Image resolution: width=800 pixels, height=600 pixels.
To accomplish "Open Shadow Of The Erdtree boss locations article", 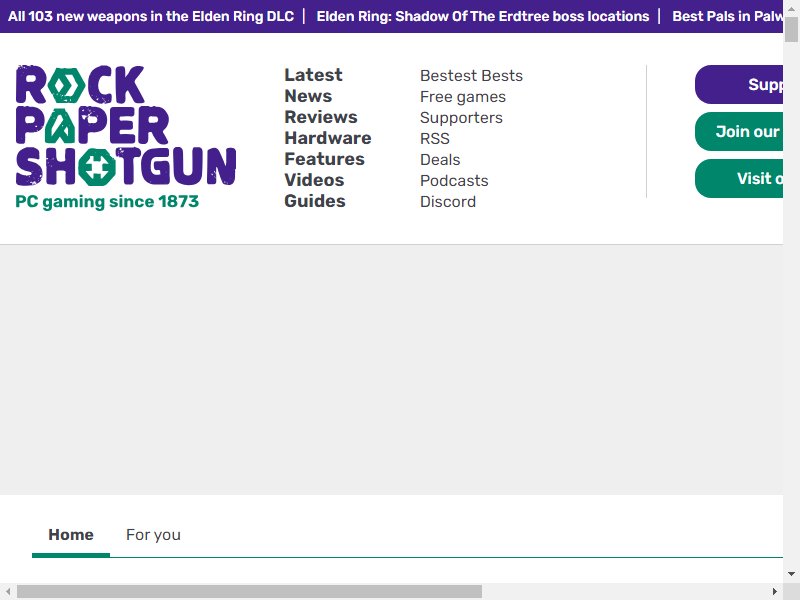I will [483, 16].
